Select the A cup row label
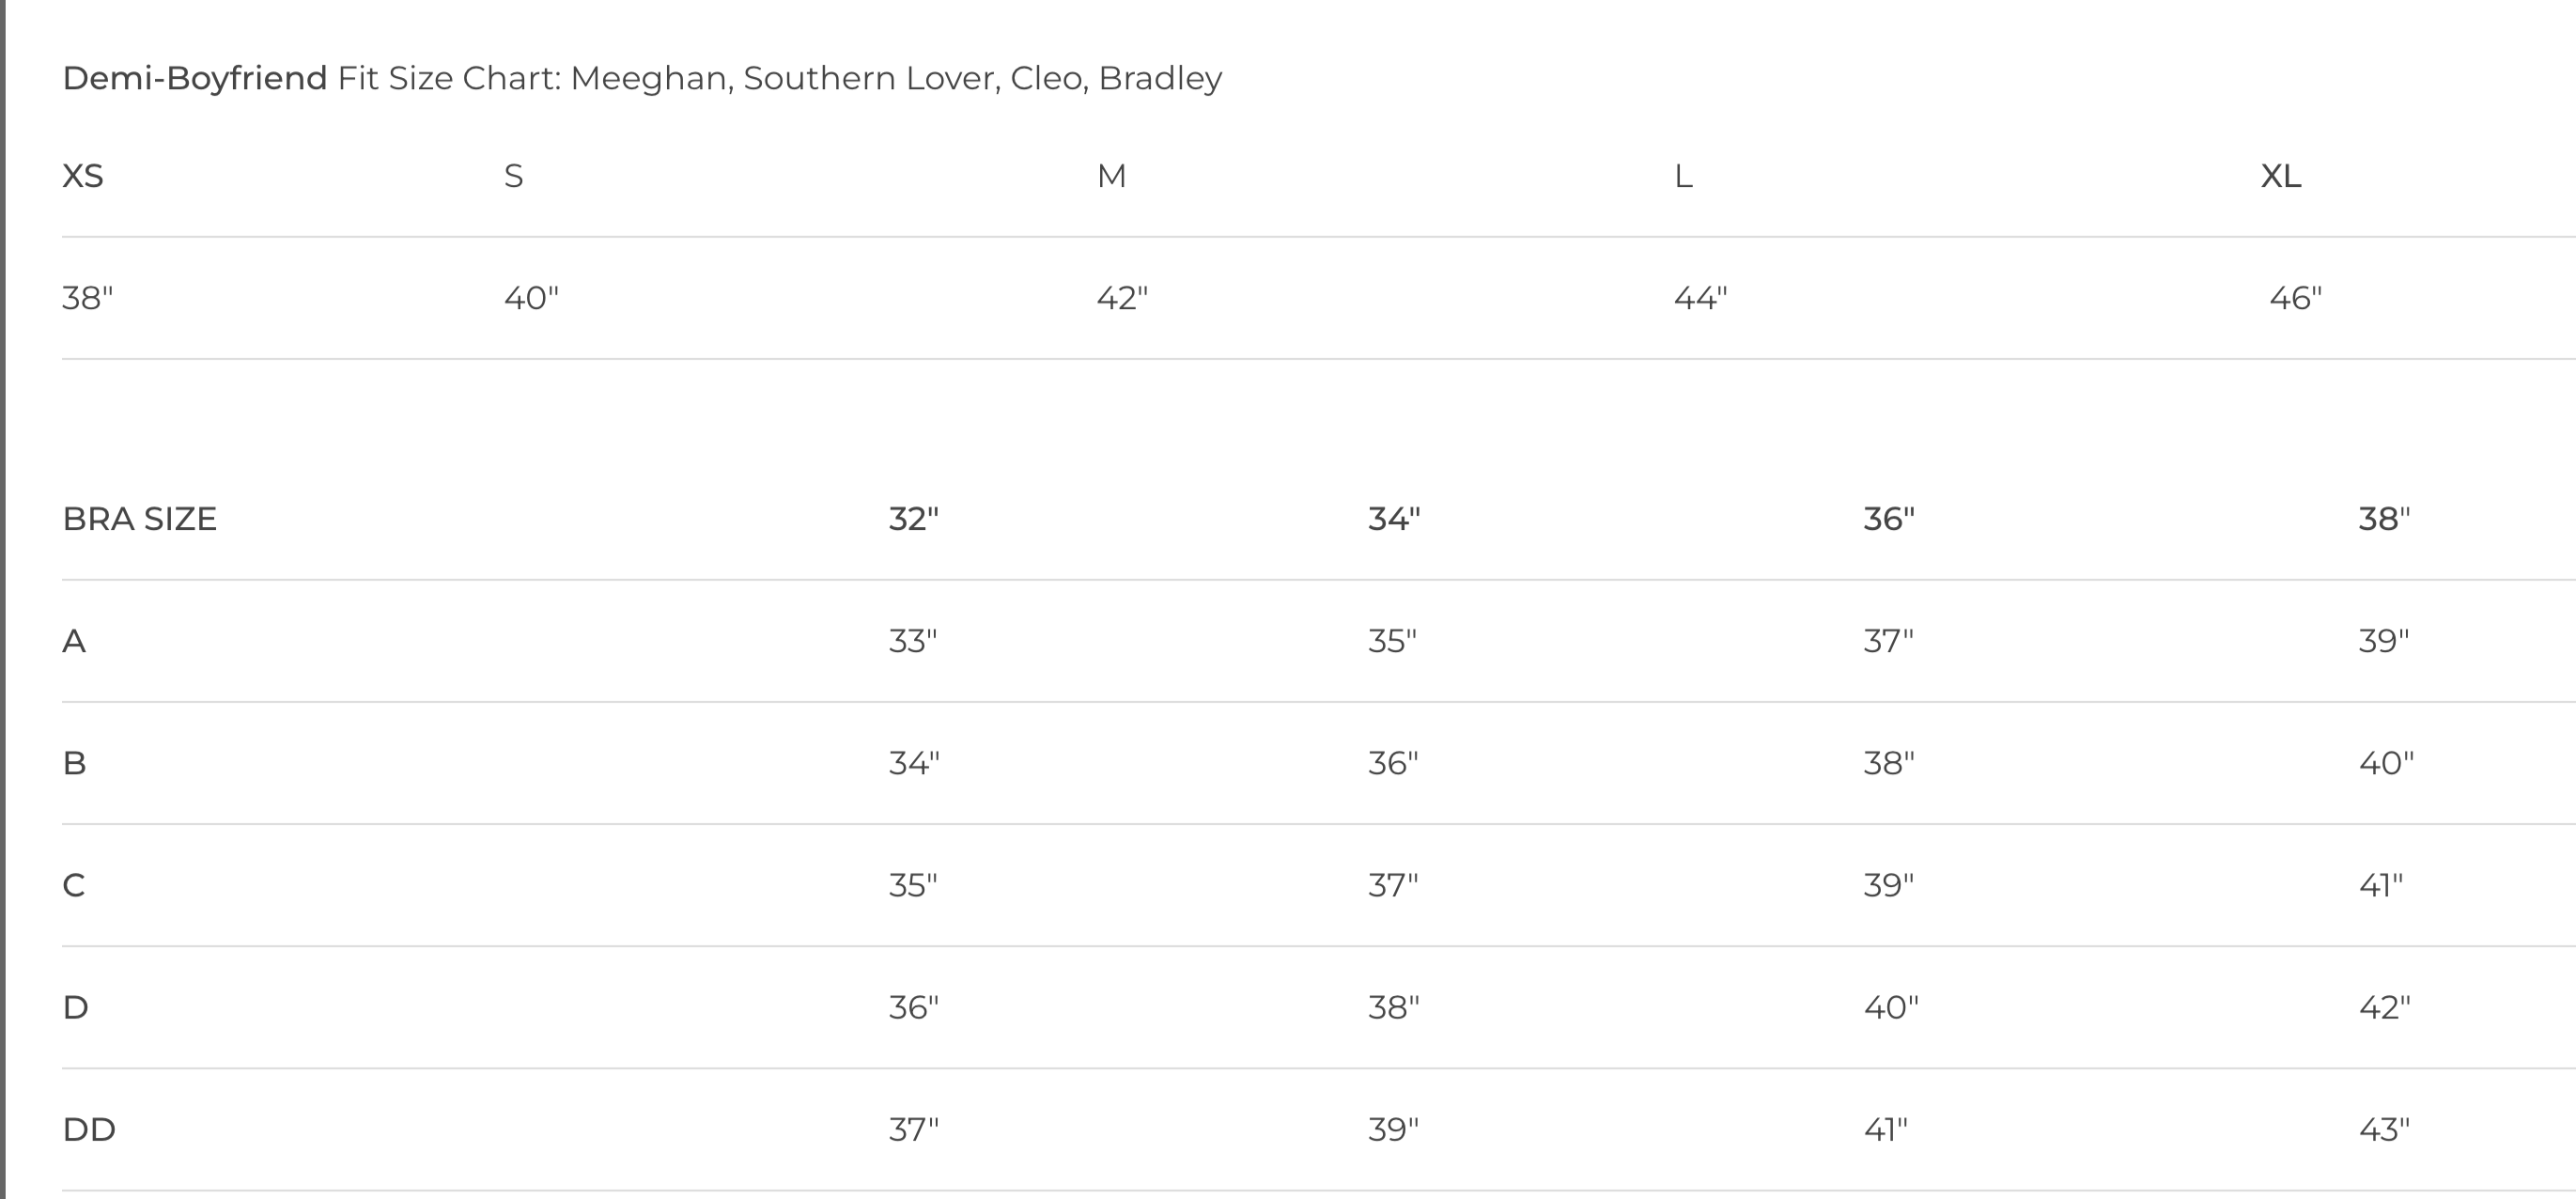 click(74, 641)
